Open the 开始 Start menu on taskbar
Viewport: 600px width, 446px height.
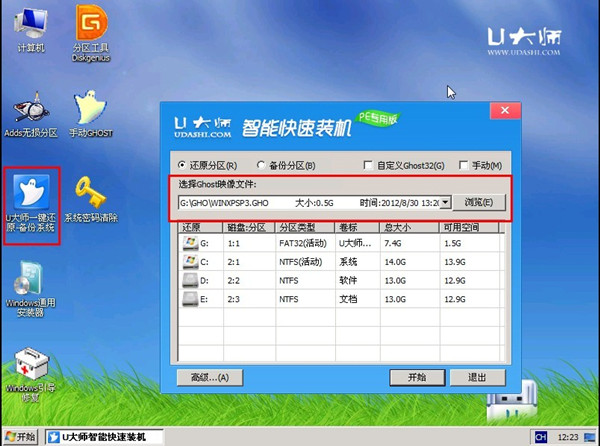point(21,436)
